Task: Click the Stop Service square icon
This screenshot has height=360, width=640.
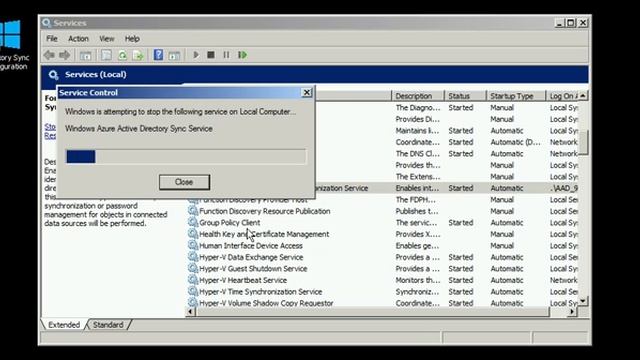Action: 211,55
